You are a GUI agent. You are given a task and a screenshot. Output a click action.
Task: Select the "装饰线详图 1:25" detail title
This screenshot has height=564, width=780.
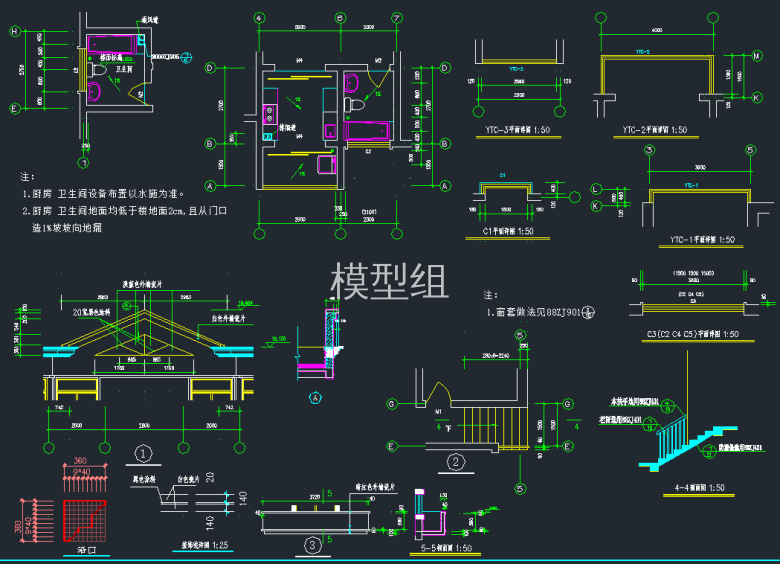pos(204,545)
